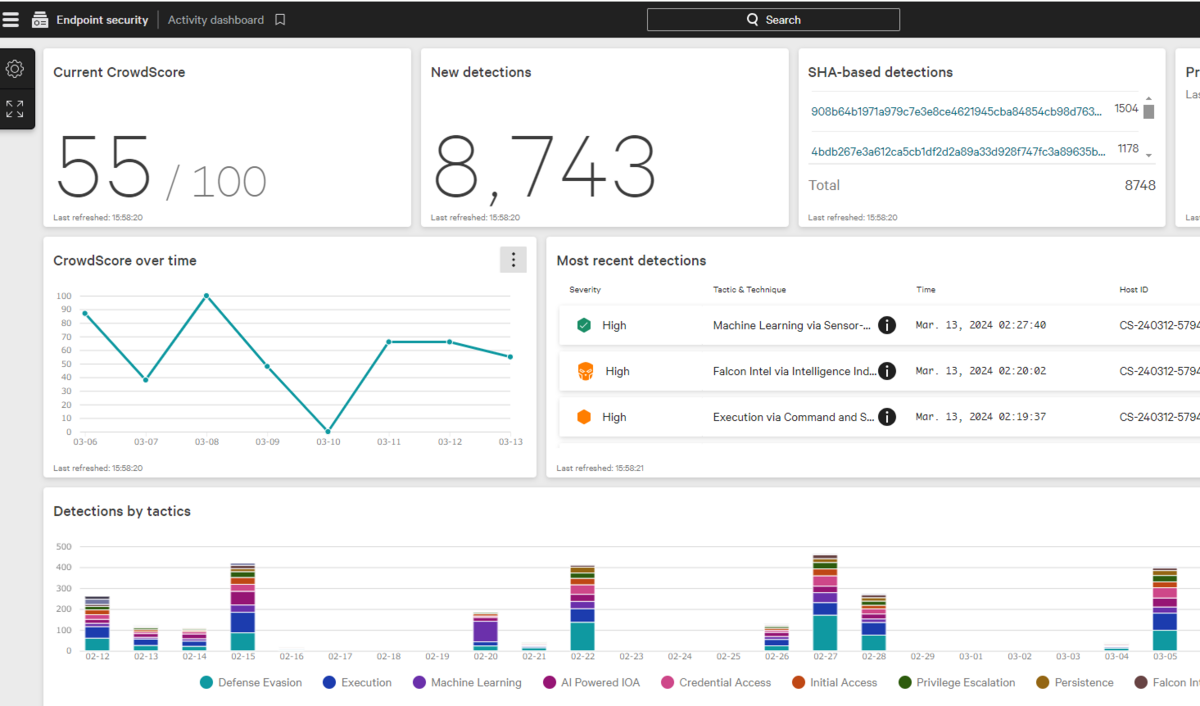
Task: Click orange hexagon severity icon
Action: coord(584,417)
